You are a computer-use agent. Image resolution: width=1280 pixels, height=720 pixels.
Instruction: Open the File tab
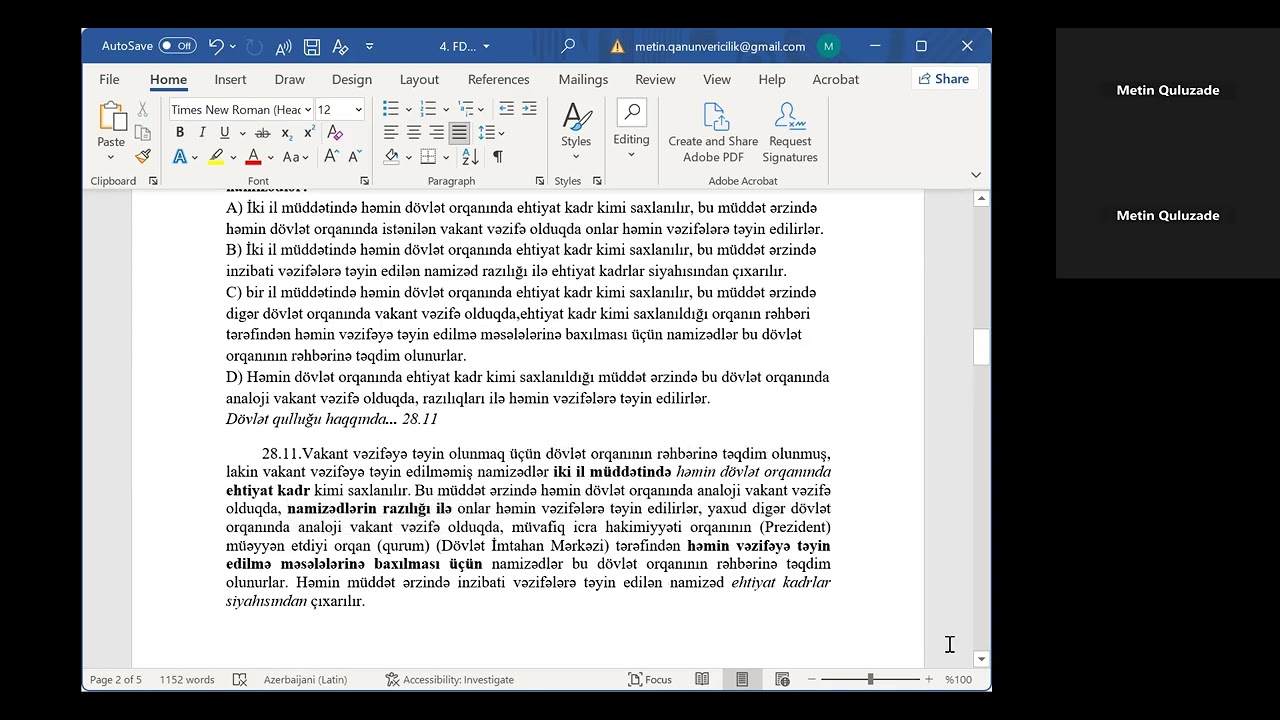click(109, 79)
